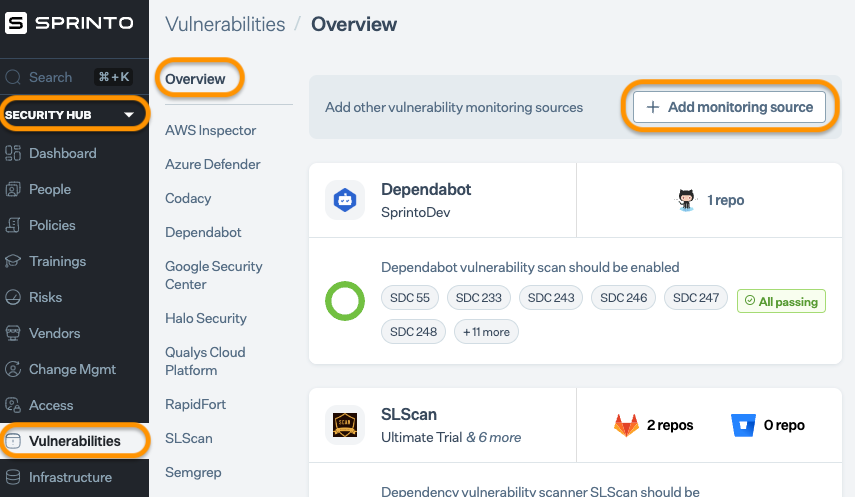Click the Trainings graduation cap icon

pos(13,261)
